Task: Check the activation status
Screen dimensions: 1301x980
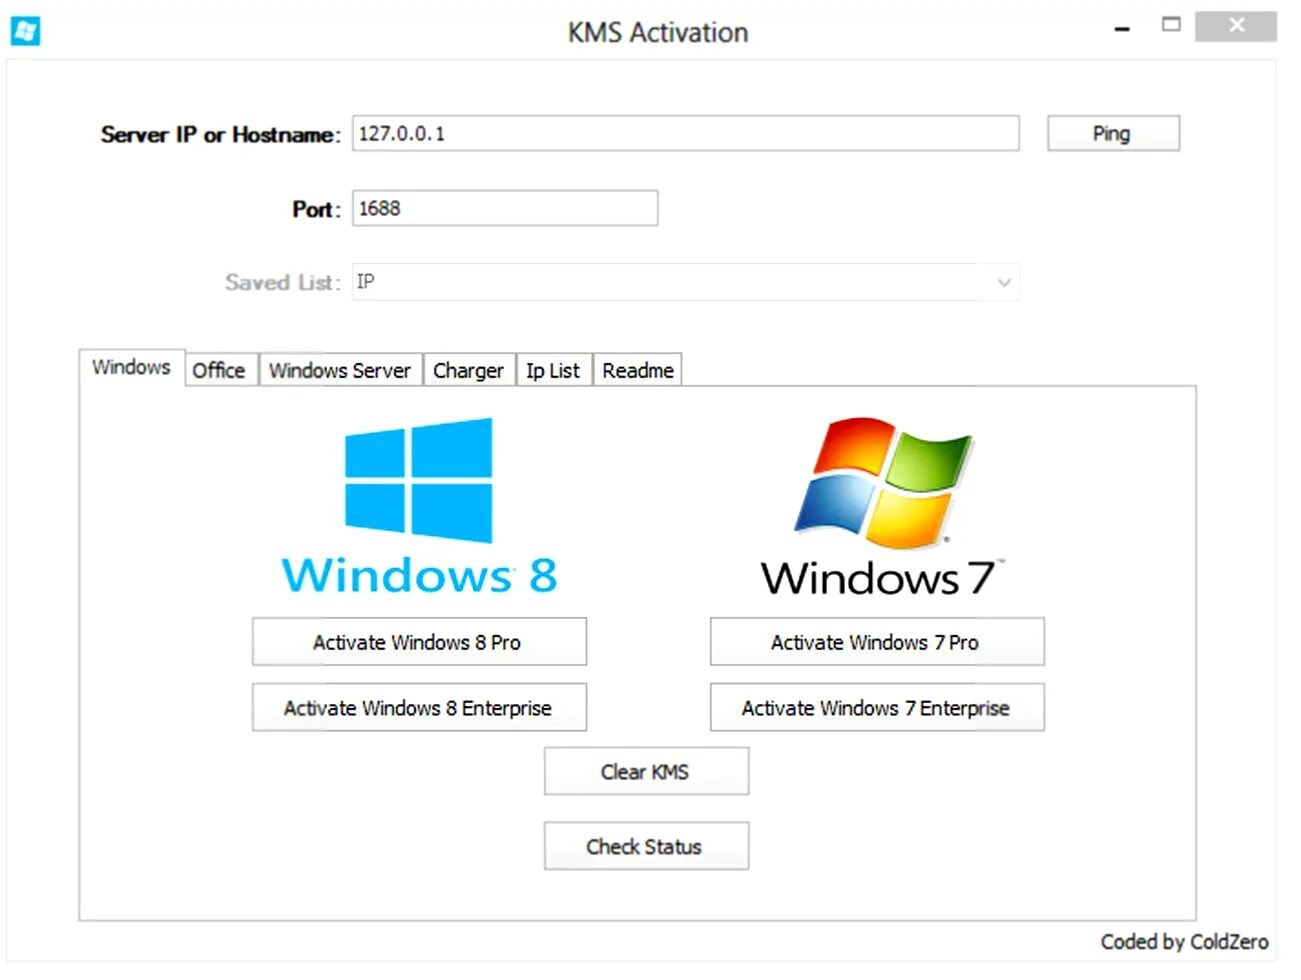Action: (x=646, y=847)
